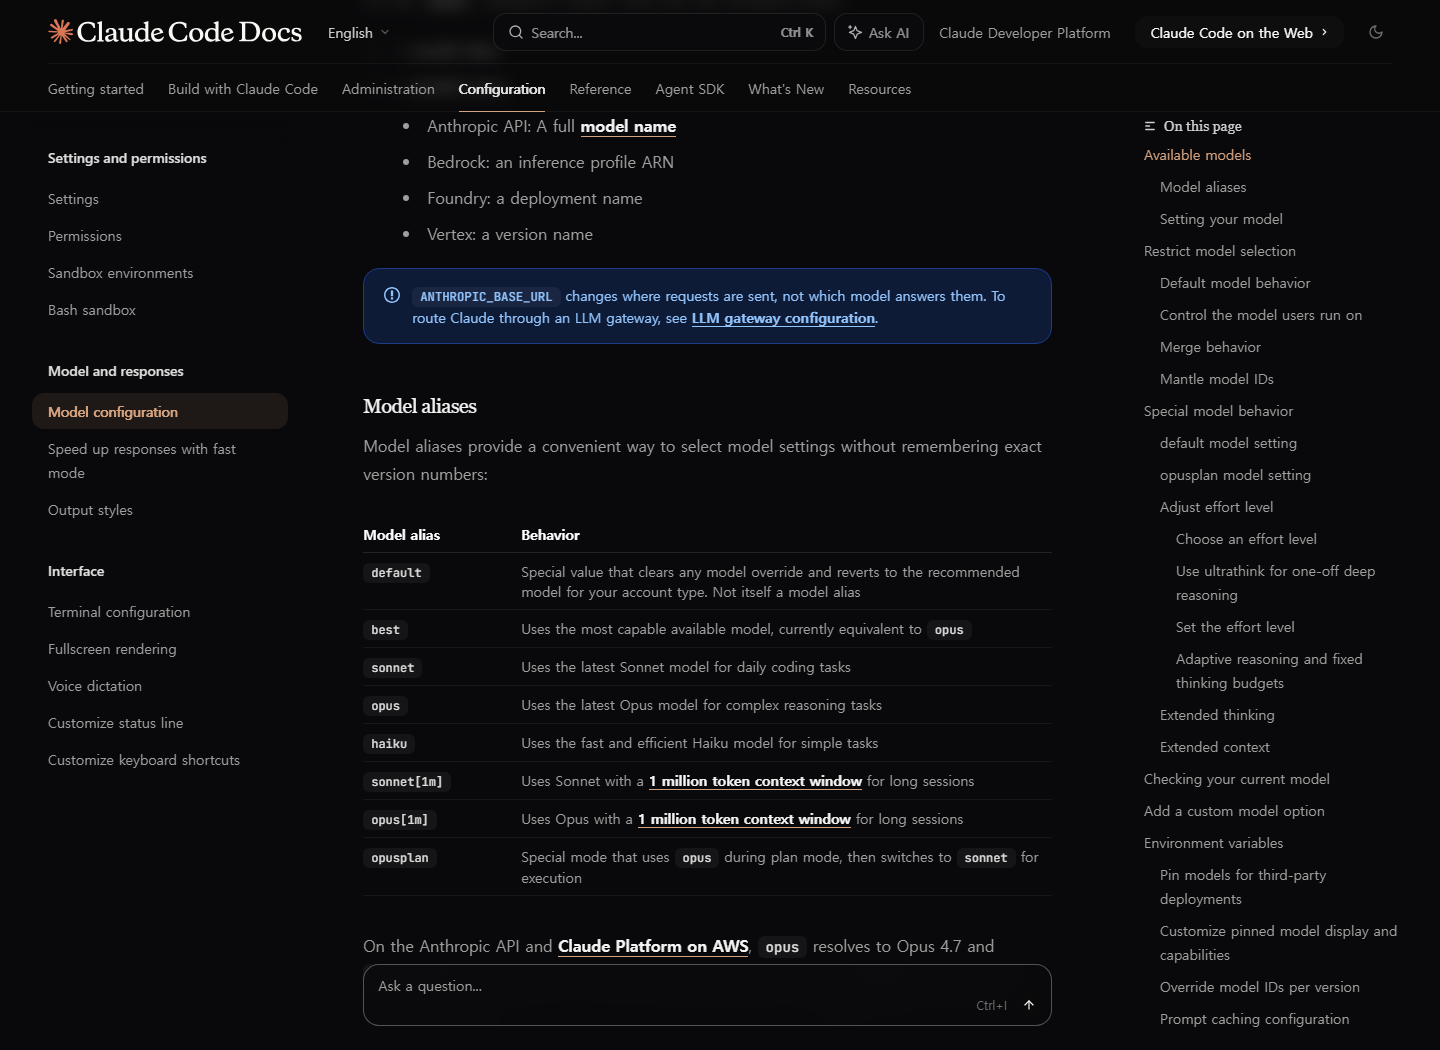The width and height of the screenshot is (1440, 1050).
Task: Select Model configuration sidebar item
Action: tap(160, 411)
